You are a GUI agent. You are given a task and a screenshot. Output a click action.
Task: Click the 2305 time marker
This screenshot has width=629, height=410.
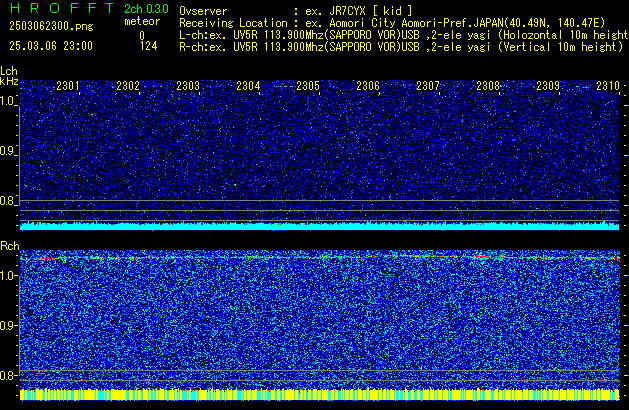[x=308, y=86]
